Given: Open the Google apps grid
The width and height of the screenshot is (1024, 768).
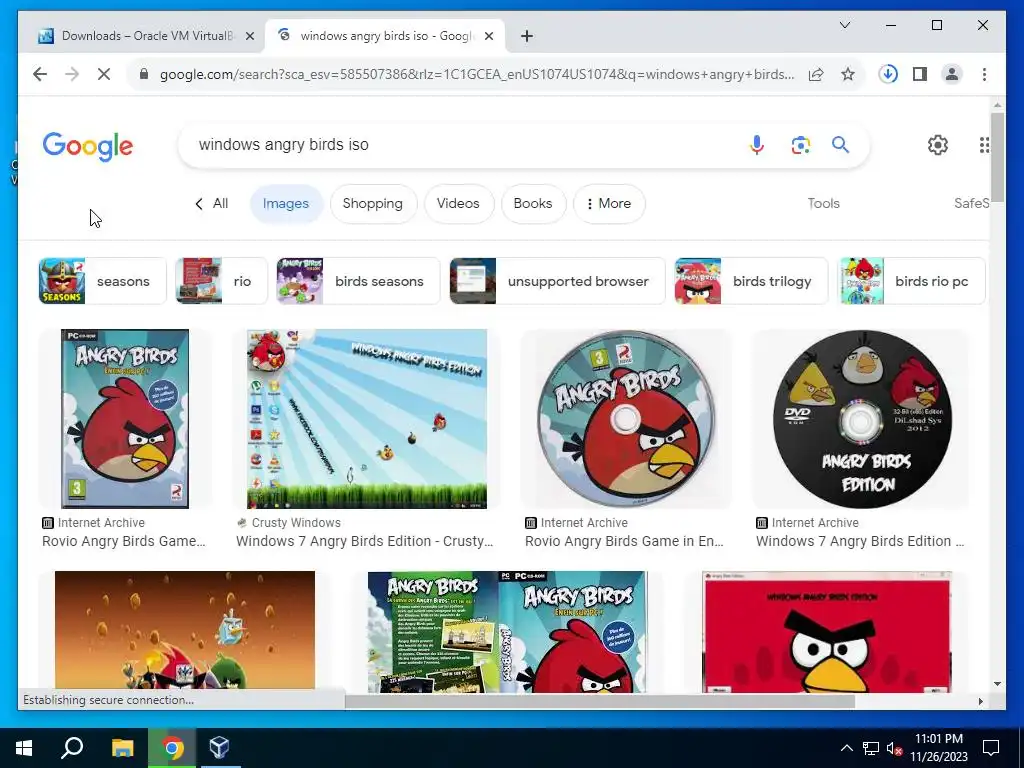Looking at the screenshot, I should 984,145.
